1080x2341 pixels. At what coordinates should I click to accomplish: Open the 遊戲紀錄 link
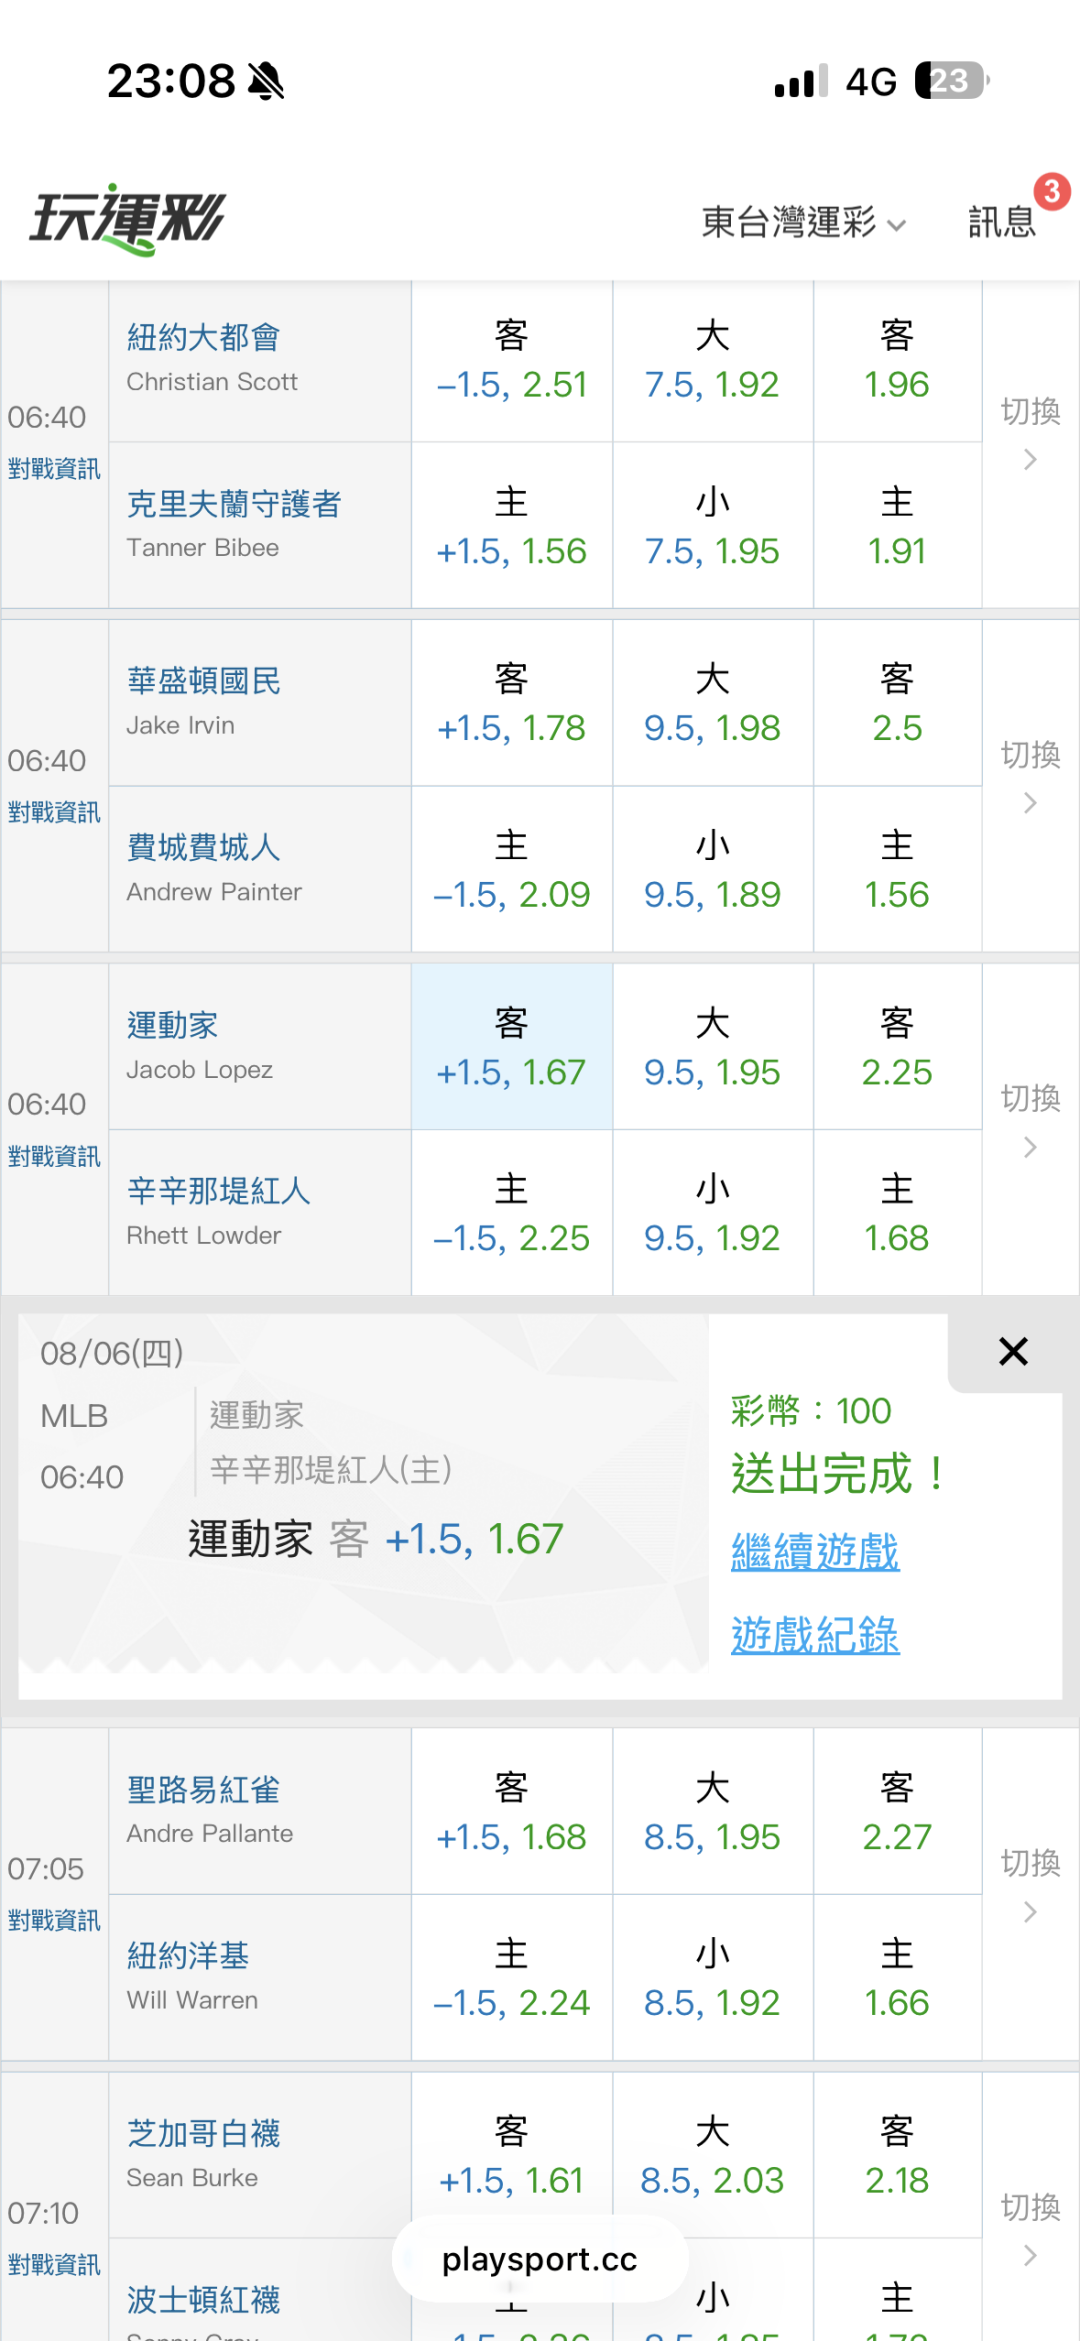click(x=815, y=1635)
